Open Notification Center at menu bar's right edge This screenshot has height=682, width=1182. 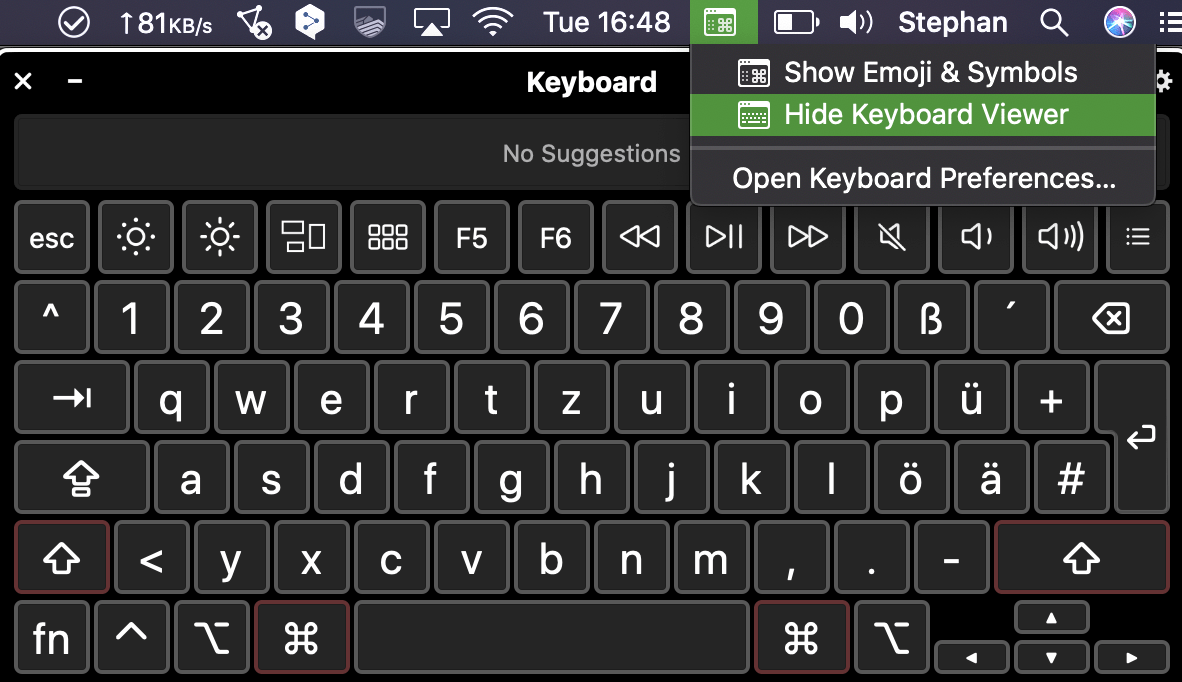click(x=1171, y=23)
